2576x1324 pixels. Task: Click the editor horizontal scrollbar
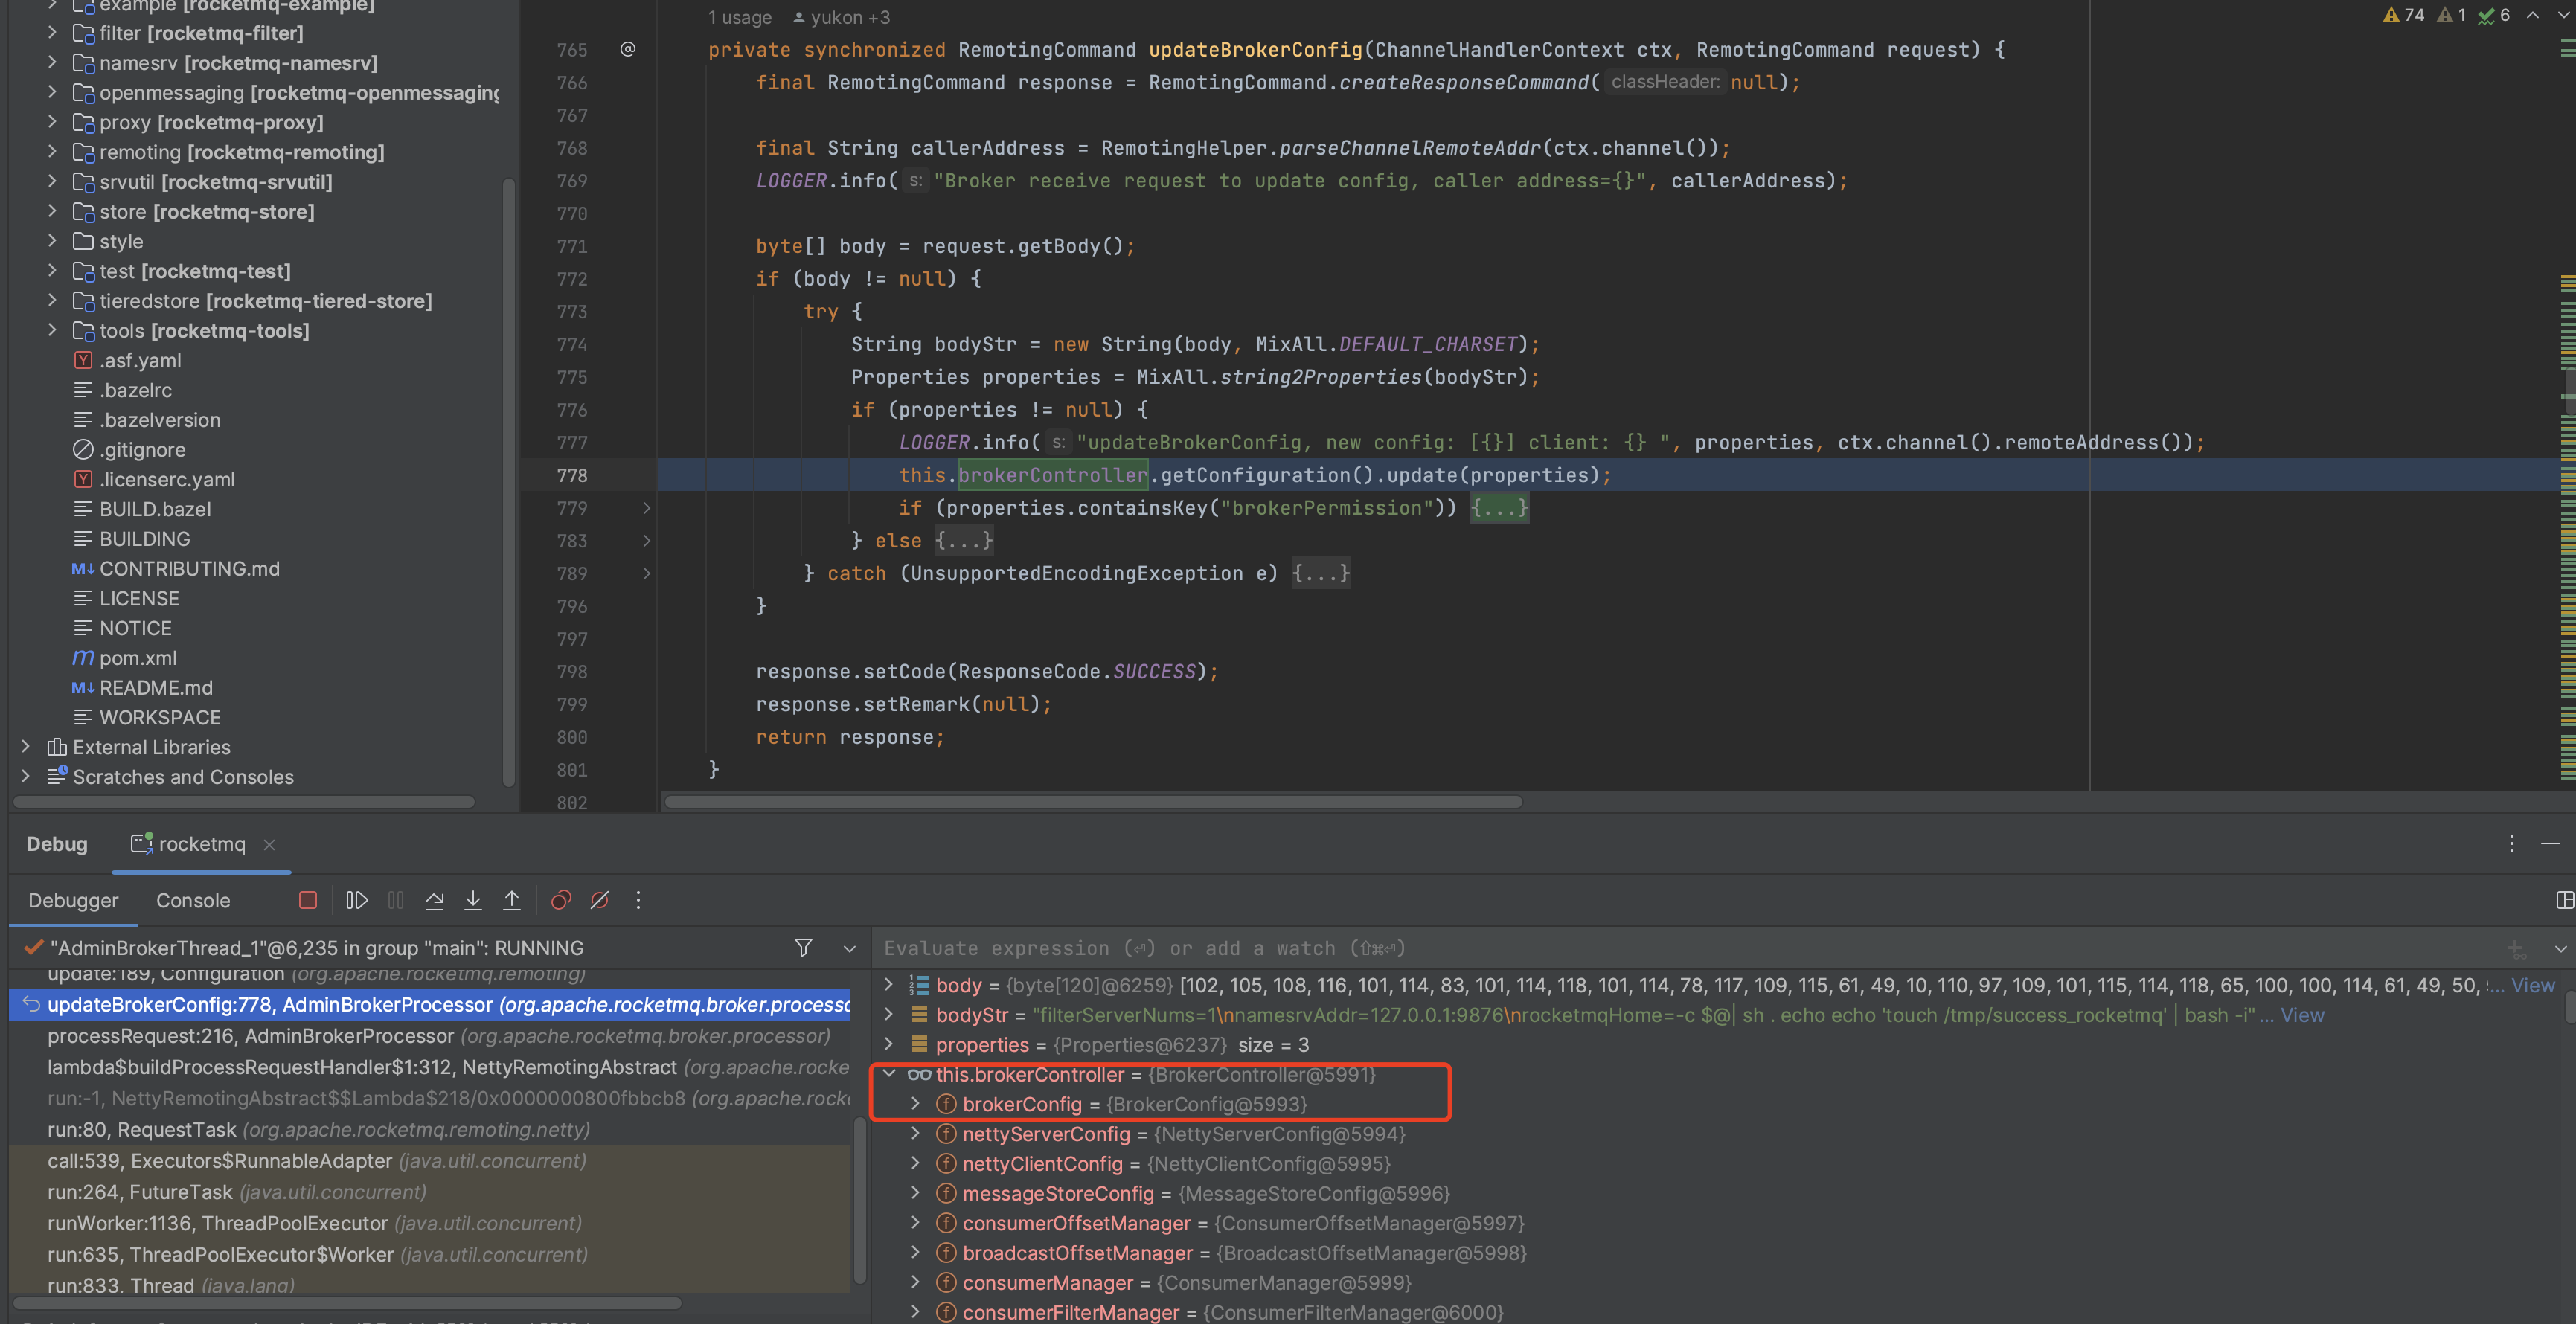pos(1093,801)
